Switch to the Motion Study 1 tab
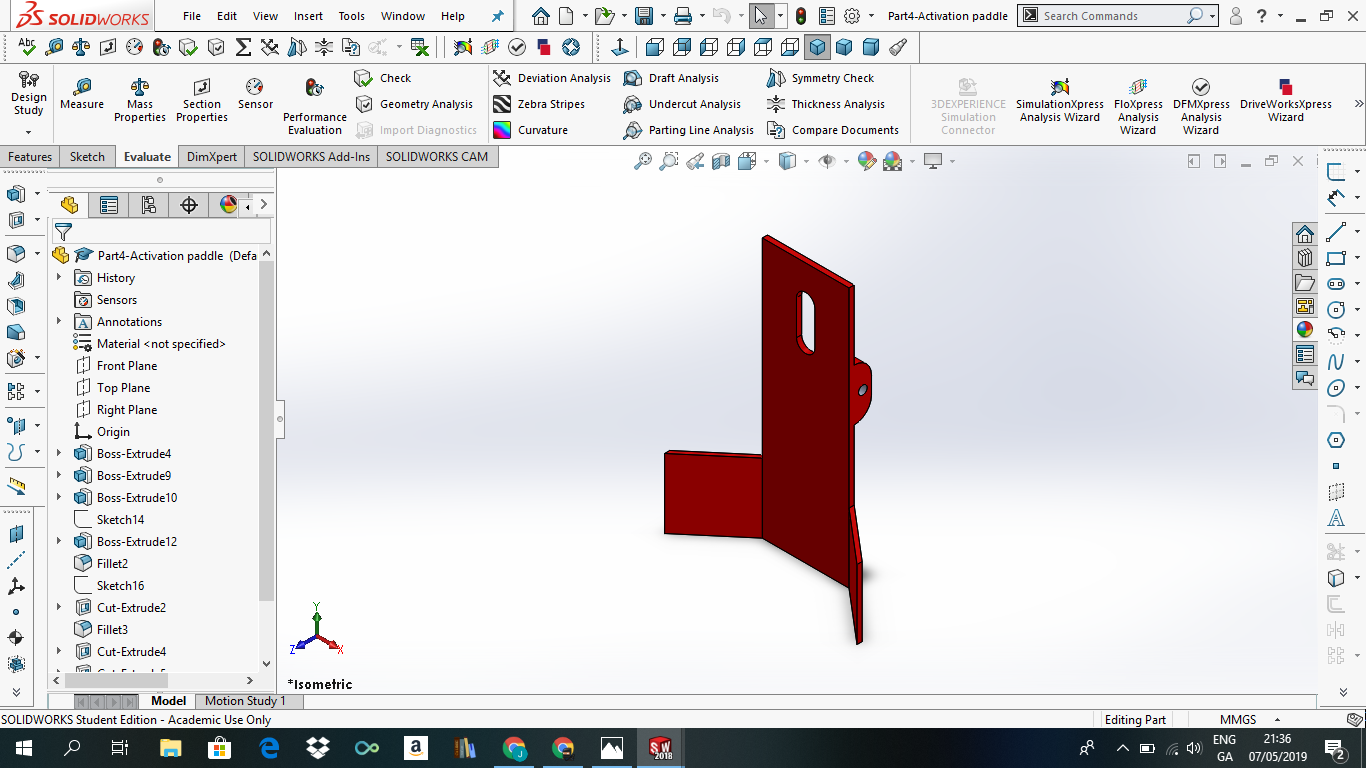The image size is (1366, 768). tap(245, 701)
